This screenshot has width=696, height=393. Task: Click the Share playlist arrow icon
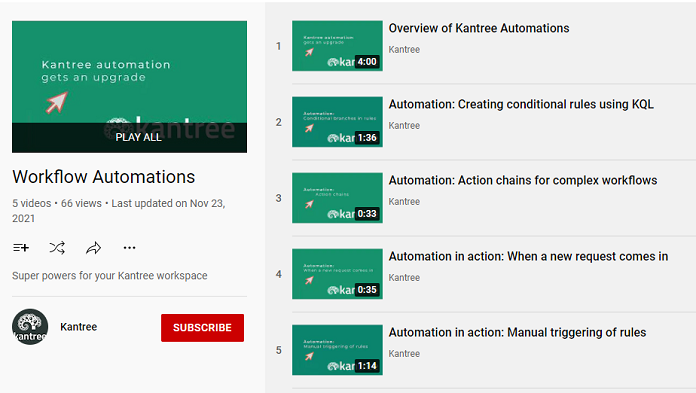tap(93, 248)
